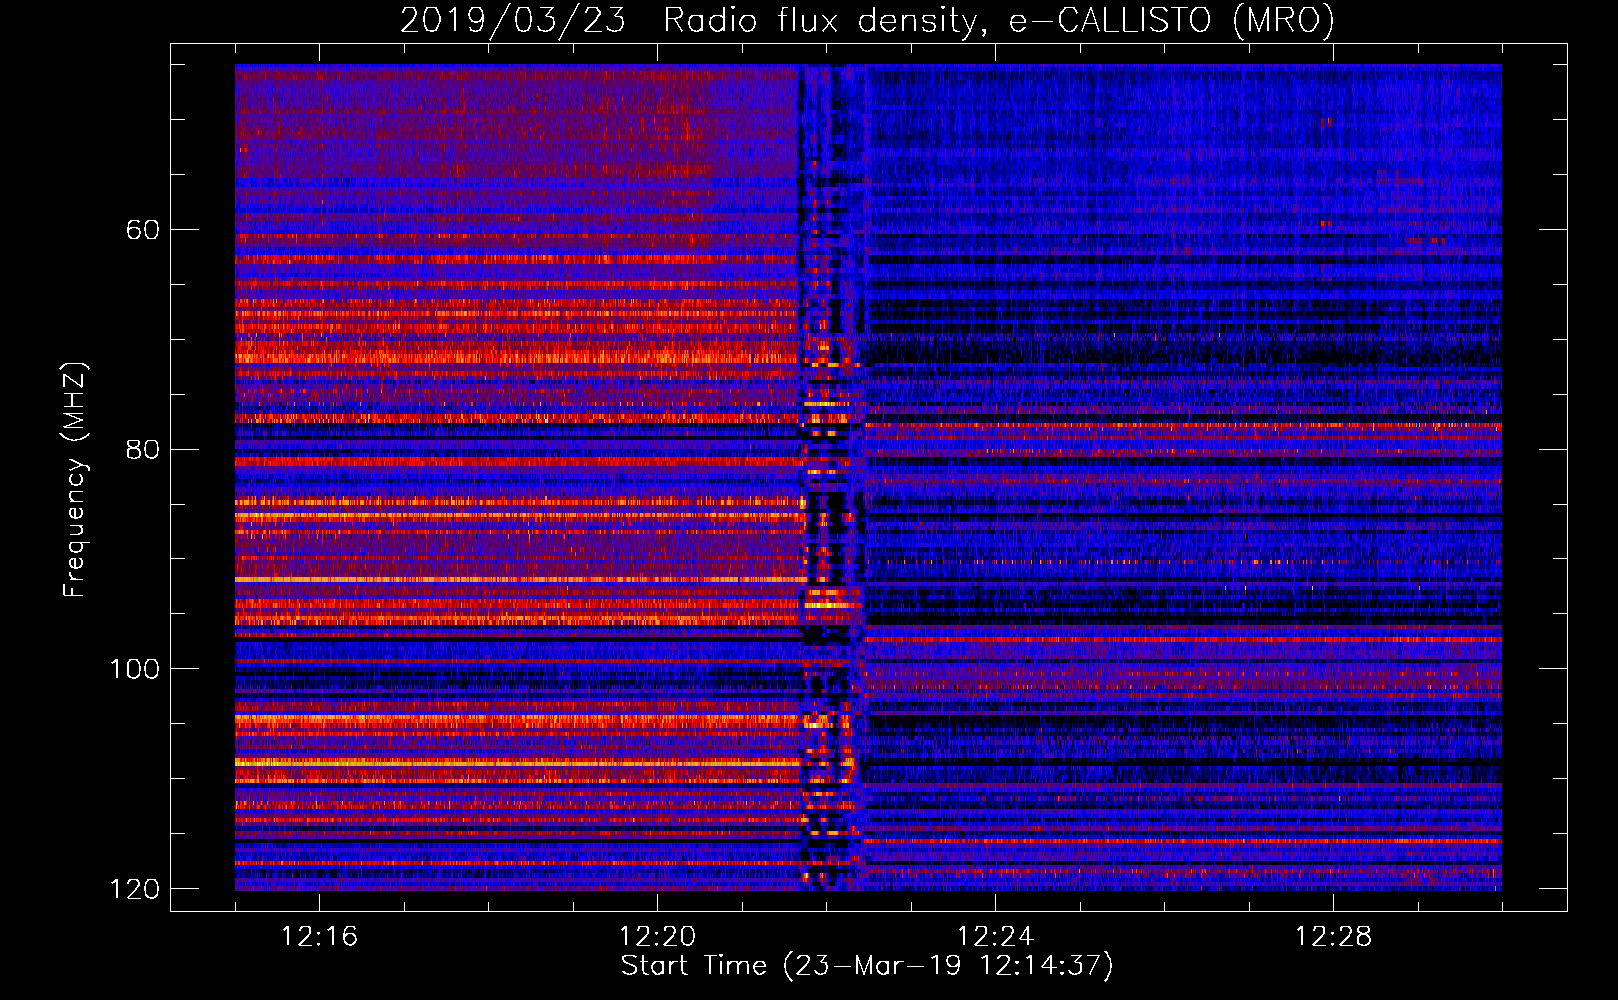This screenshot has width=1618, height=1000.
Task: Click the 60 frequency tick label
Action: pyautogui.click(x=143, y=230)
